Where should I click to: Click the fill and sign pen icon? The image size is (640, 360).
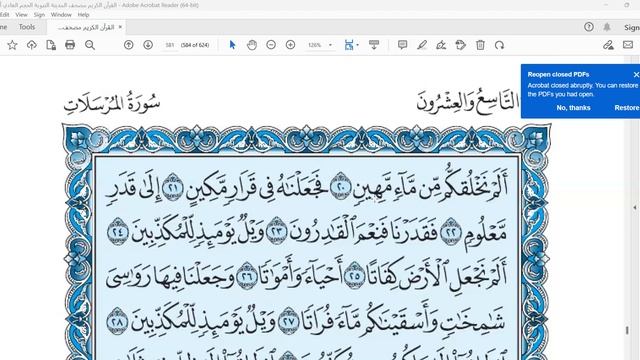608,45
